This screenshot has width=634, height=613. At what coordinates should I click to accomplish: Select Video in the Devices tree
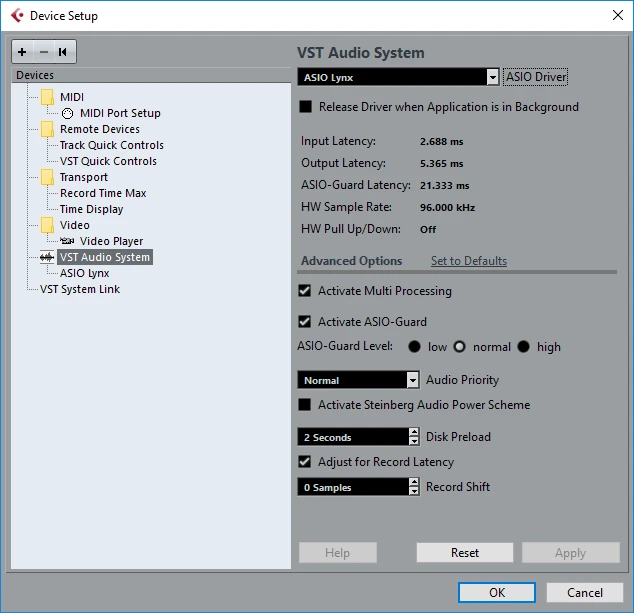(x=75, y=225)
